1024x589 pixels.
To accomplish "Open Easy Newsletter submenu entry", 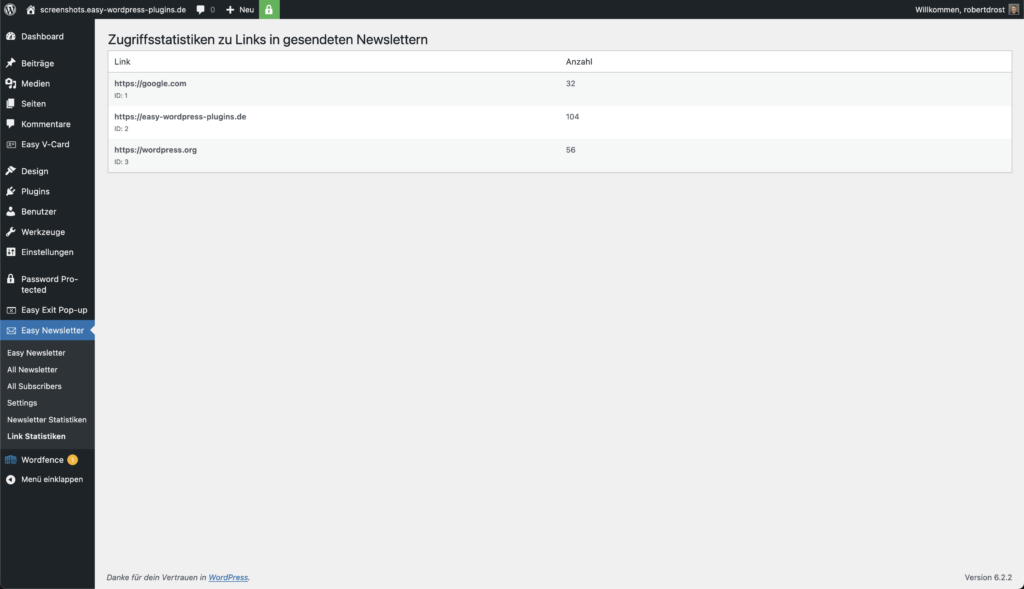I will [x=36, y=353].
